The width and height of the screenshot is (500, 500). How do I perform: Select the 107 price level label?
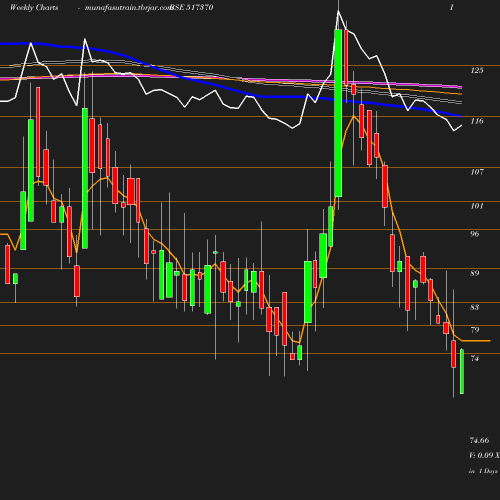tap(477, 172)
